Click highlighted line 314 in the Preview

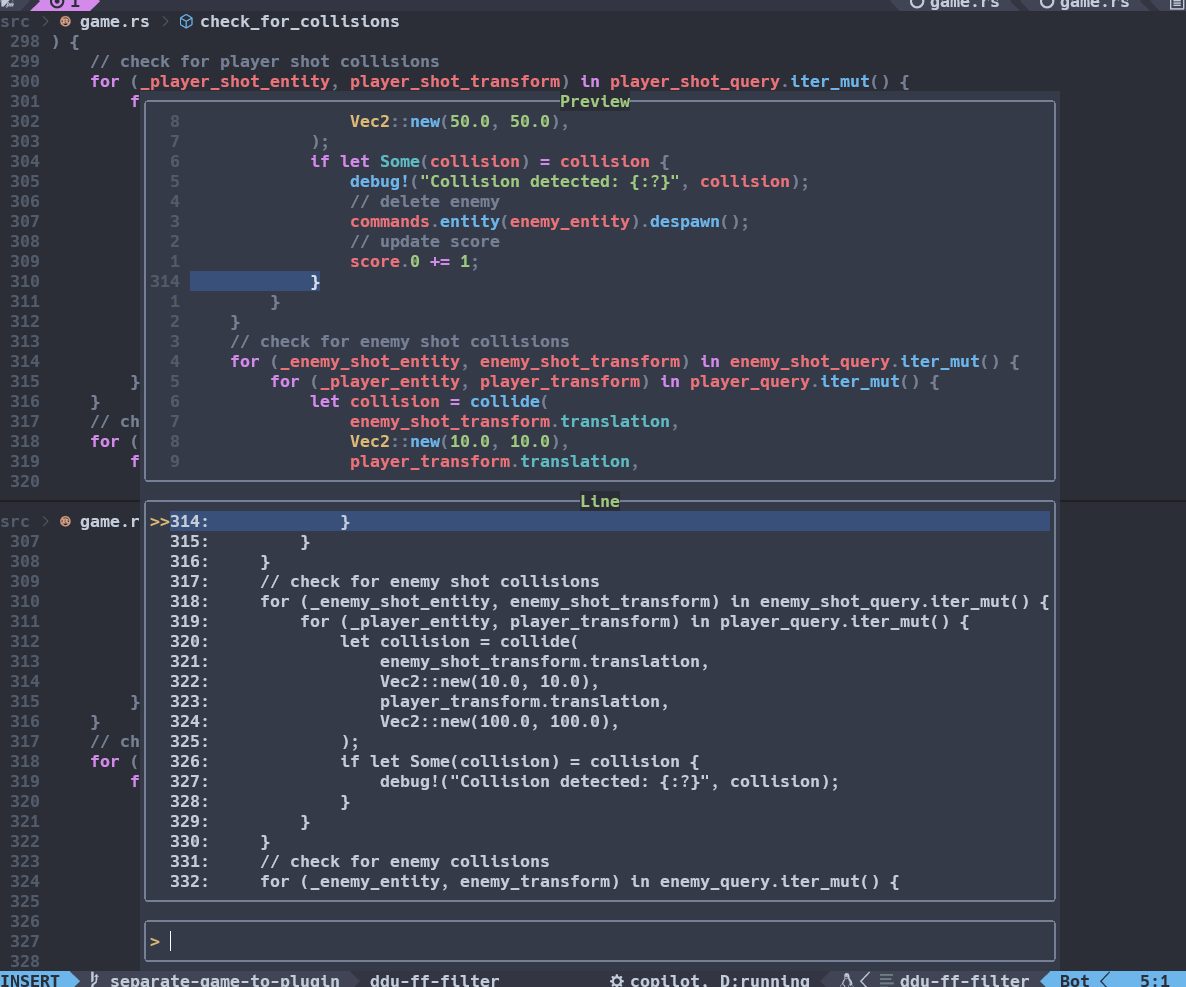(255, 281)
